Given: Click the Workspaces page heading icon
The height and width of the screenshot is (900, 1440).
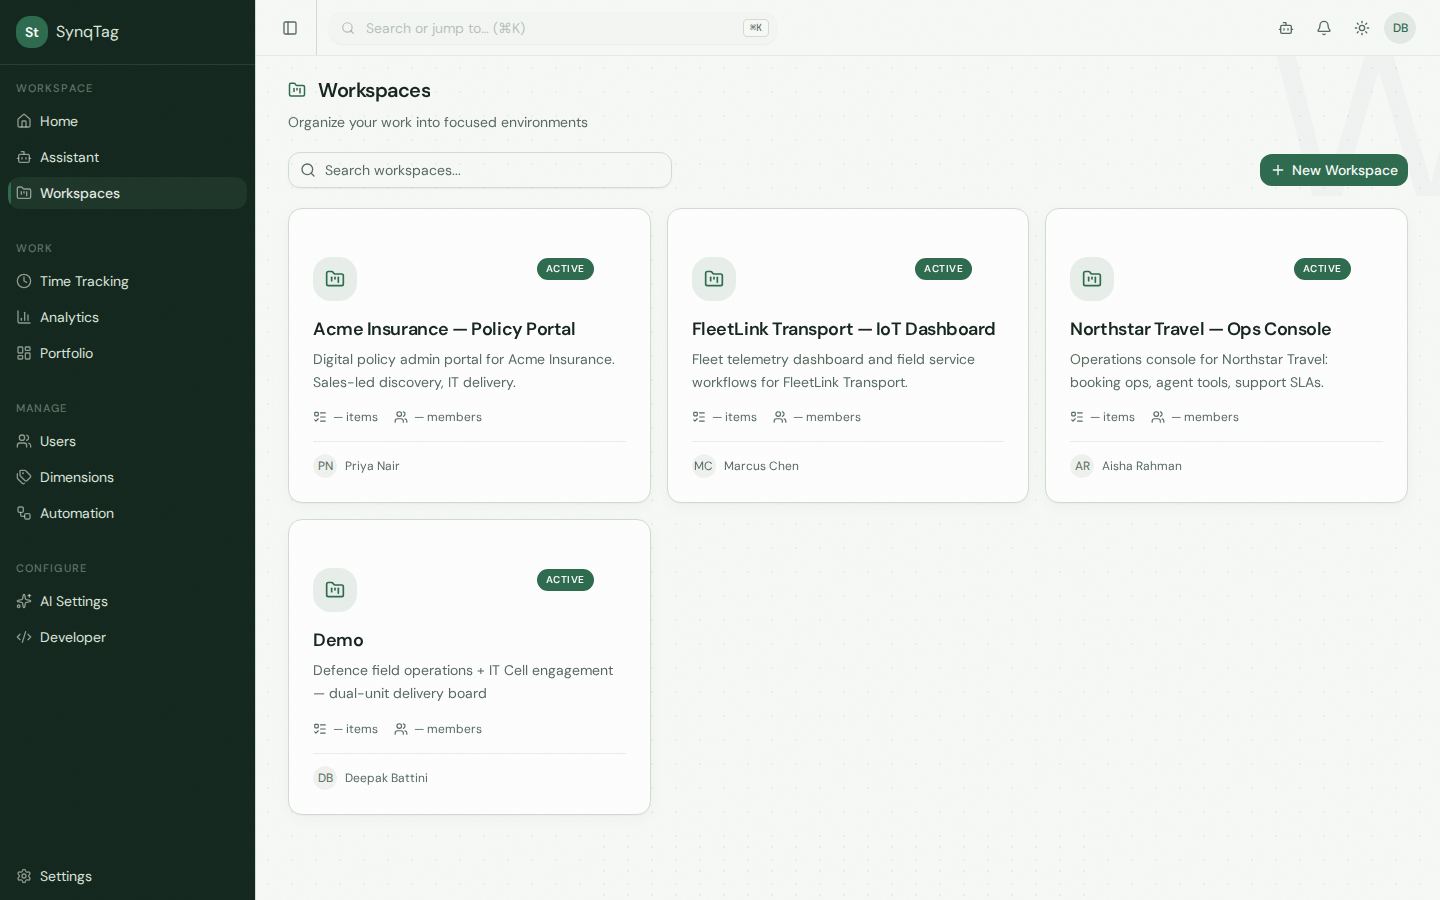Looking at the screenshot, I should (x=297, y=90).
